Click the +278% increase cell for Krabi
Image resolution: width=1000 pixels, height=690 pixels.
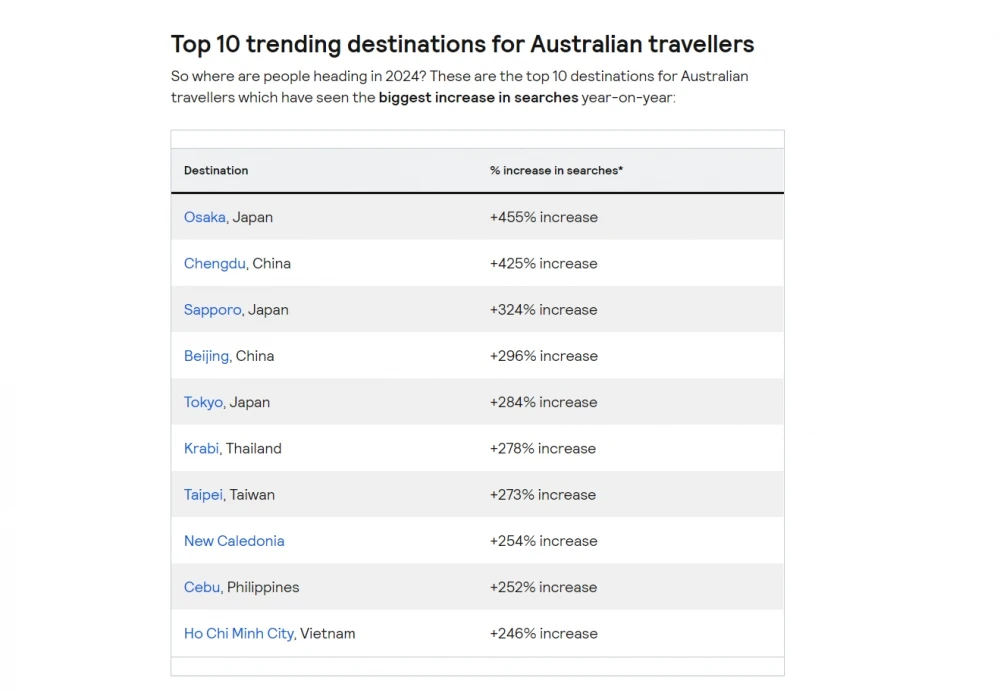[543, 448]
